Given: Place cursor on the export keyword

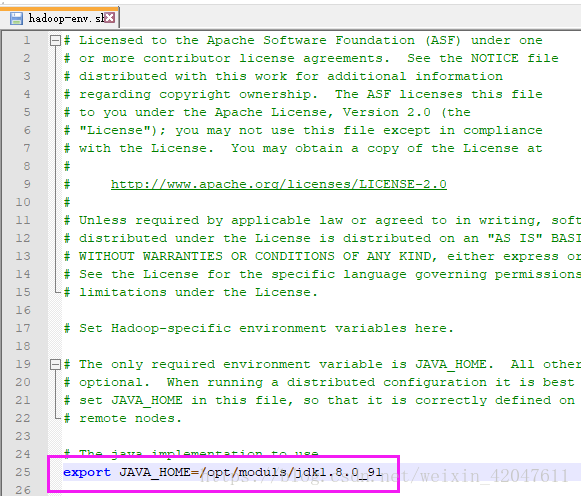Looking at the screenshot, I should click(x=87, y=472).
